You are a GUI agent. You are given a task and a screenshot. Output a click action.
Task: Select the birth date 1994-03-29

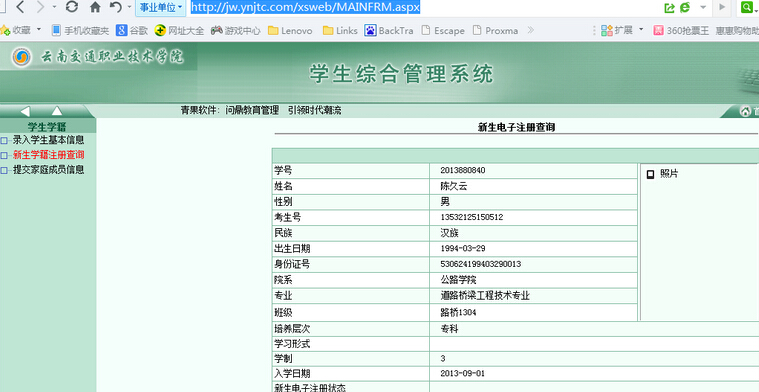463,248
